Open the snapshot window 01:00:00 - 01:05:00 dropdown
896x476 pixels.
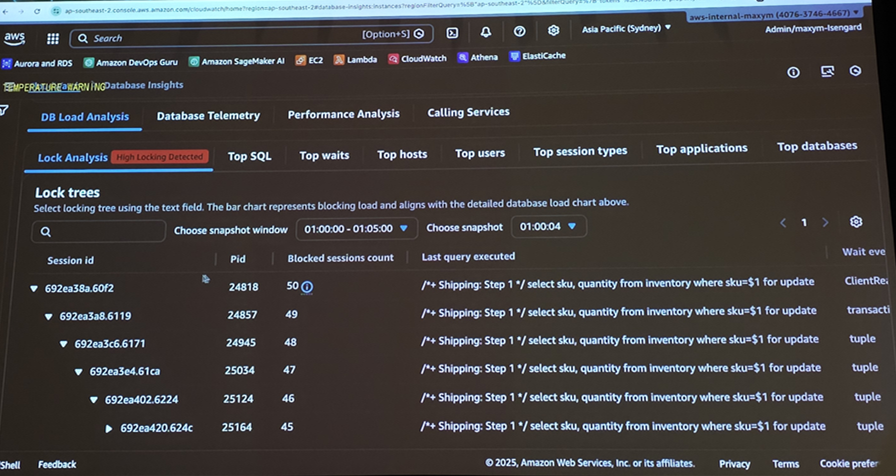coord(357,229)
